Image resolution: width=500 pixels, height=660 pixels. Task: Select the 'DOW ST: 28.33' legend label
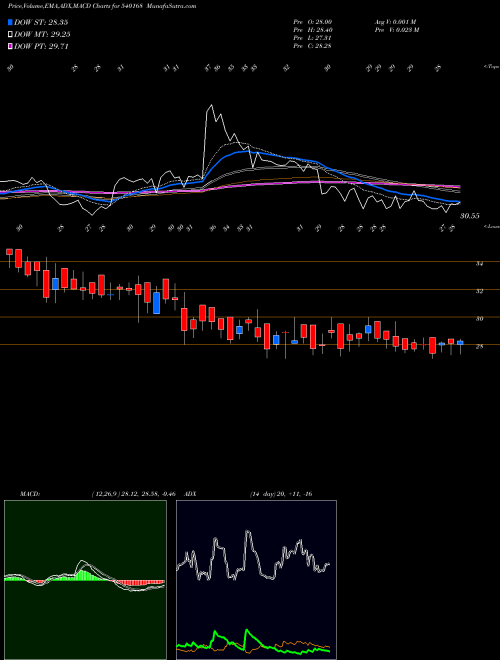[41, 22]
